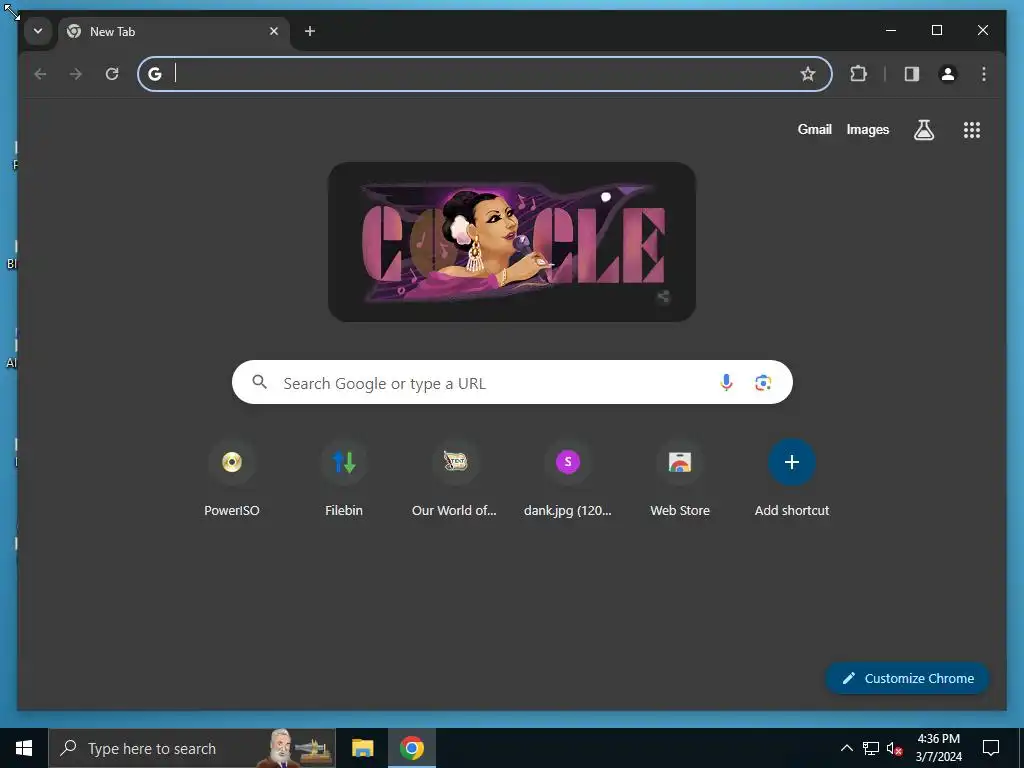The width and height of the screenshot is (1024, 768).
Task: Click the taskbar Type here to search box
Action: click(192, 748)
